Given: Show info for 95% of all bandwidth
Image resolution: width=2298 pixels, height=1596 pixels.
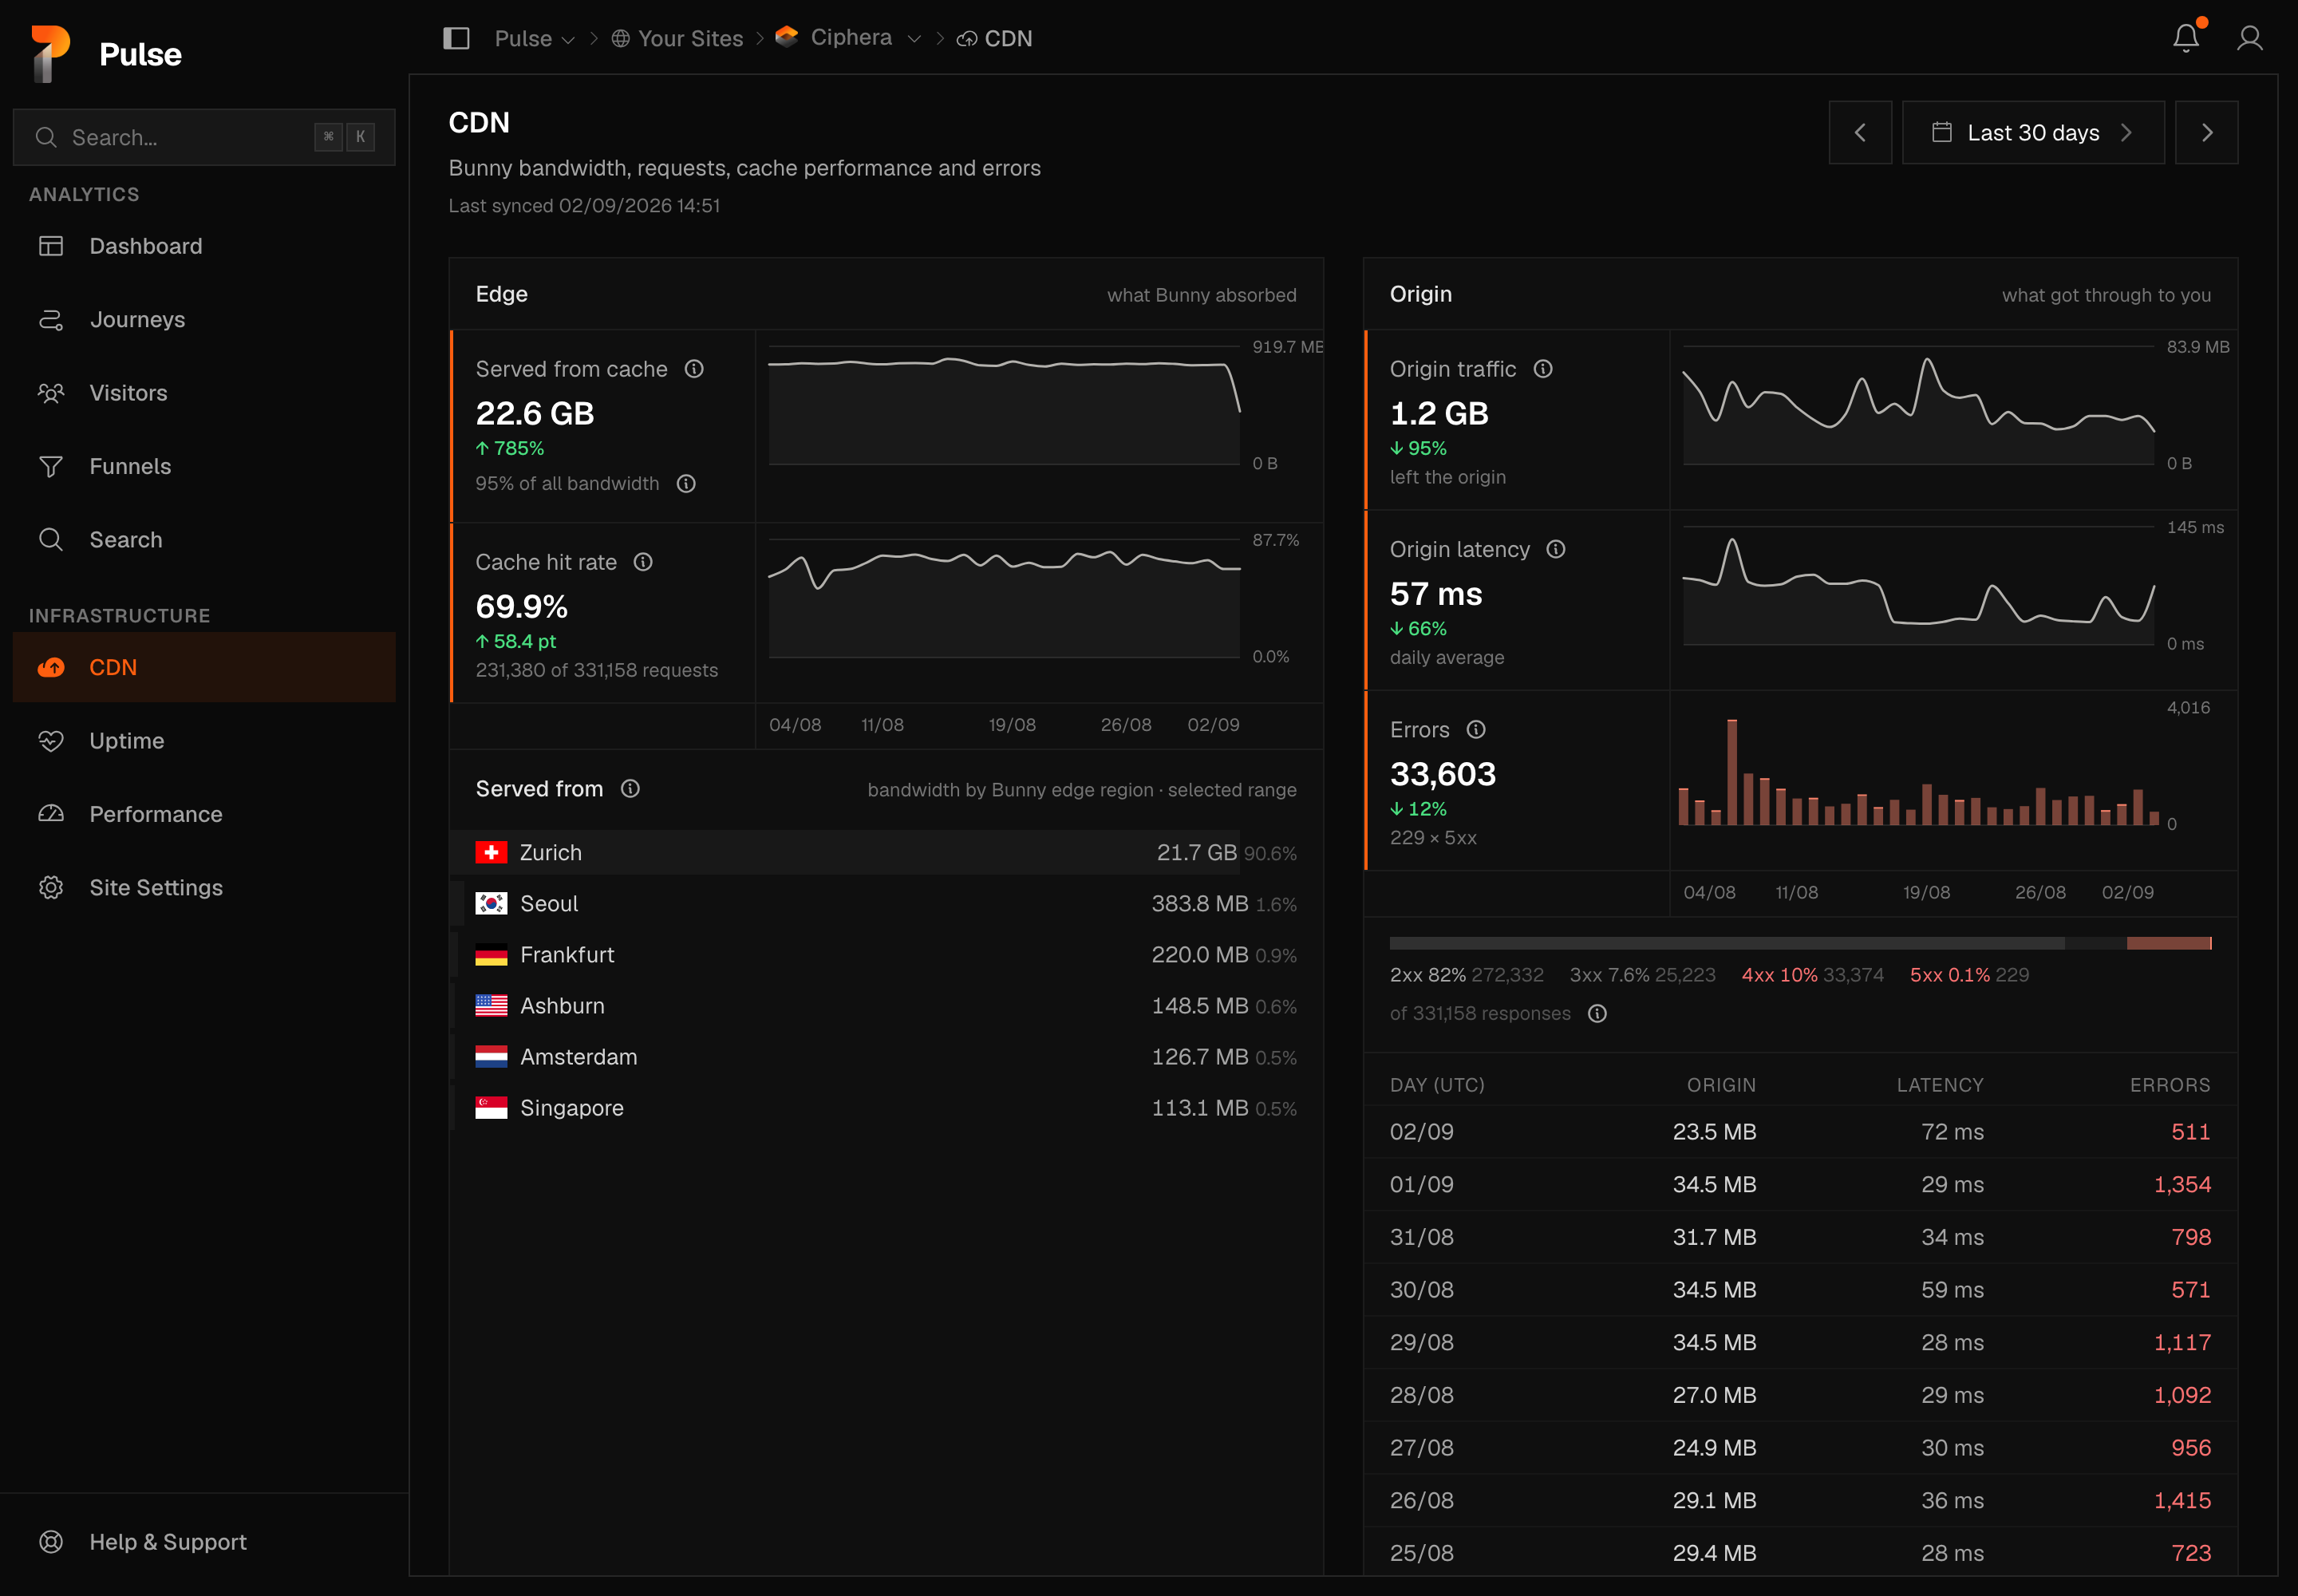Looking at the screenshot, I should [686, 484].
